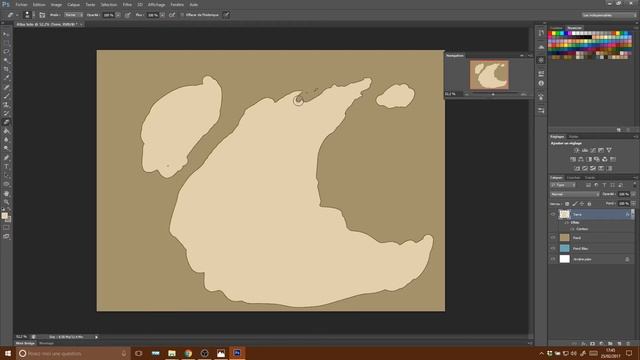The height and width of the screenshot is (360, 640).
Task: Select the Paint Bucket tool
Action: [6, 131]
